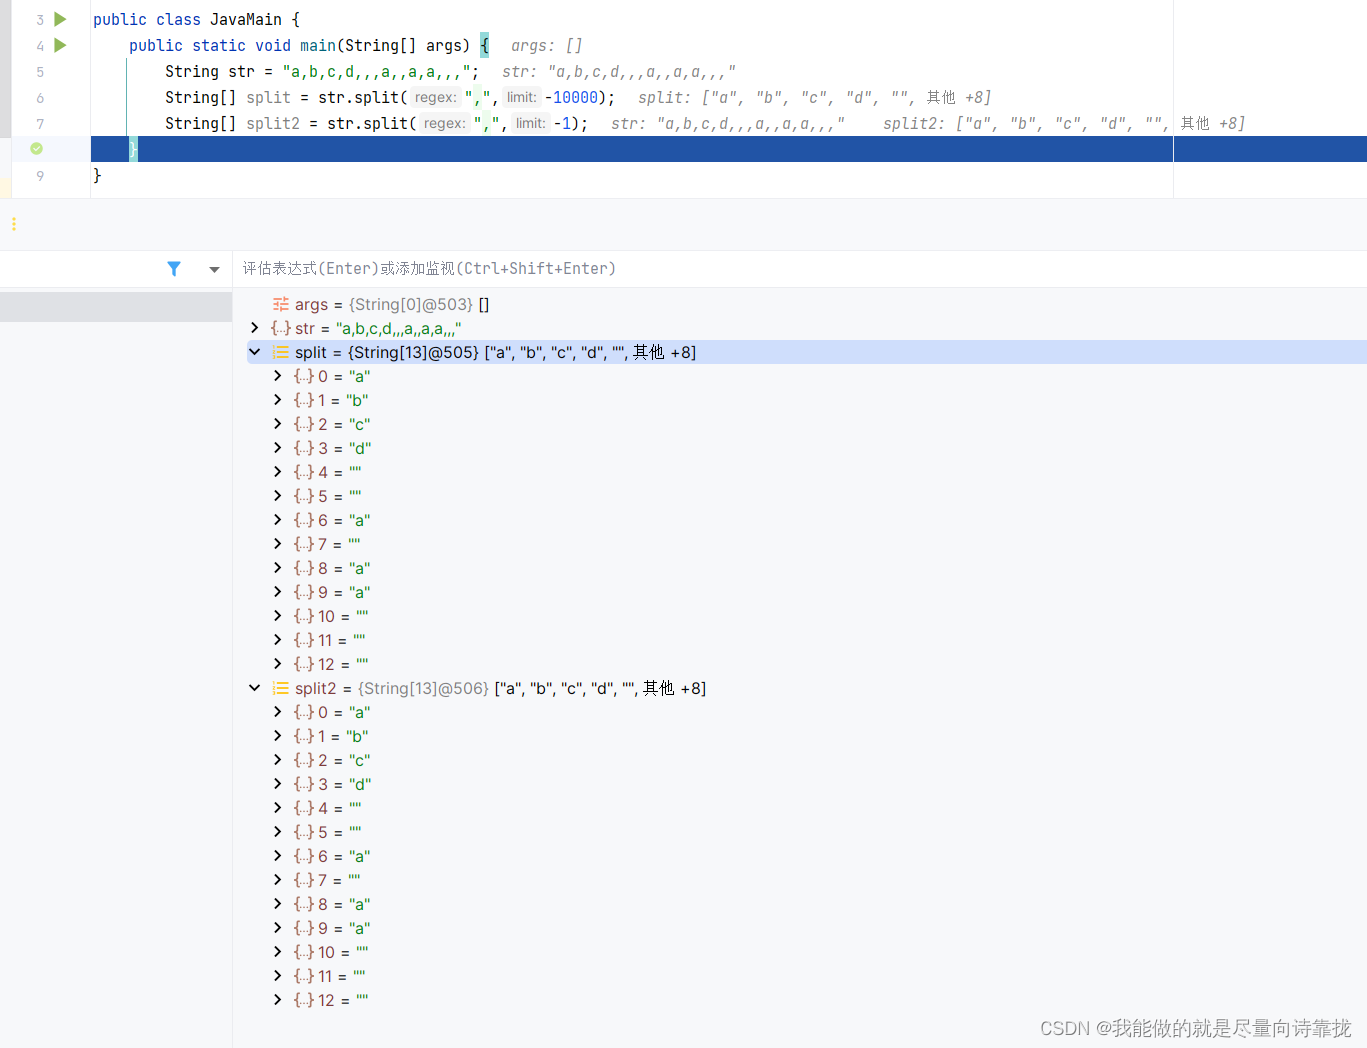Image resolution: width=1367 pixels, height=1048 pixels.
Task: Click the class name JavaMain in editor
Action: [x=246, y=19]
